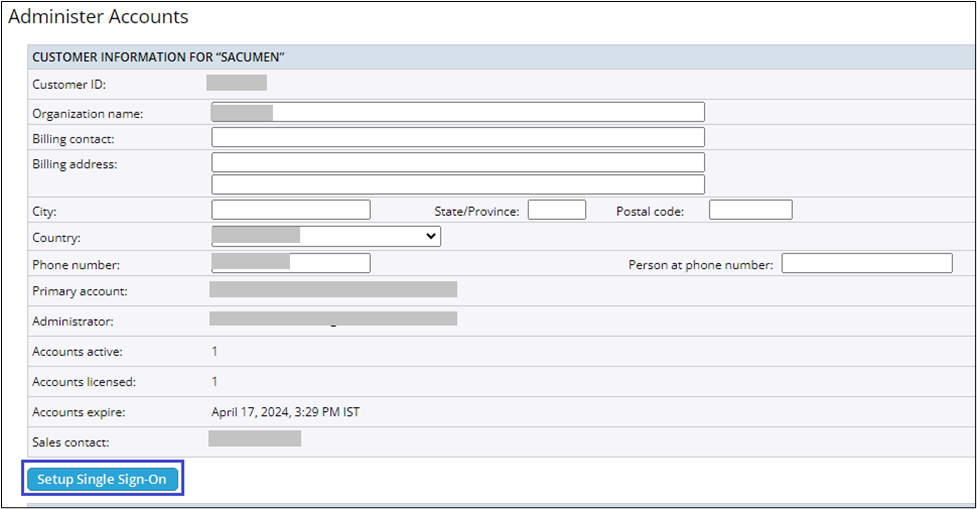977x509 pixels.
Task: Click the redacted Administrator value
Action: click(x=333, y=320)
